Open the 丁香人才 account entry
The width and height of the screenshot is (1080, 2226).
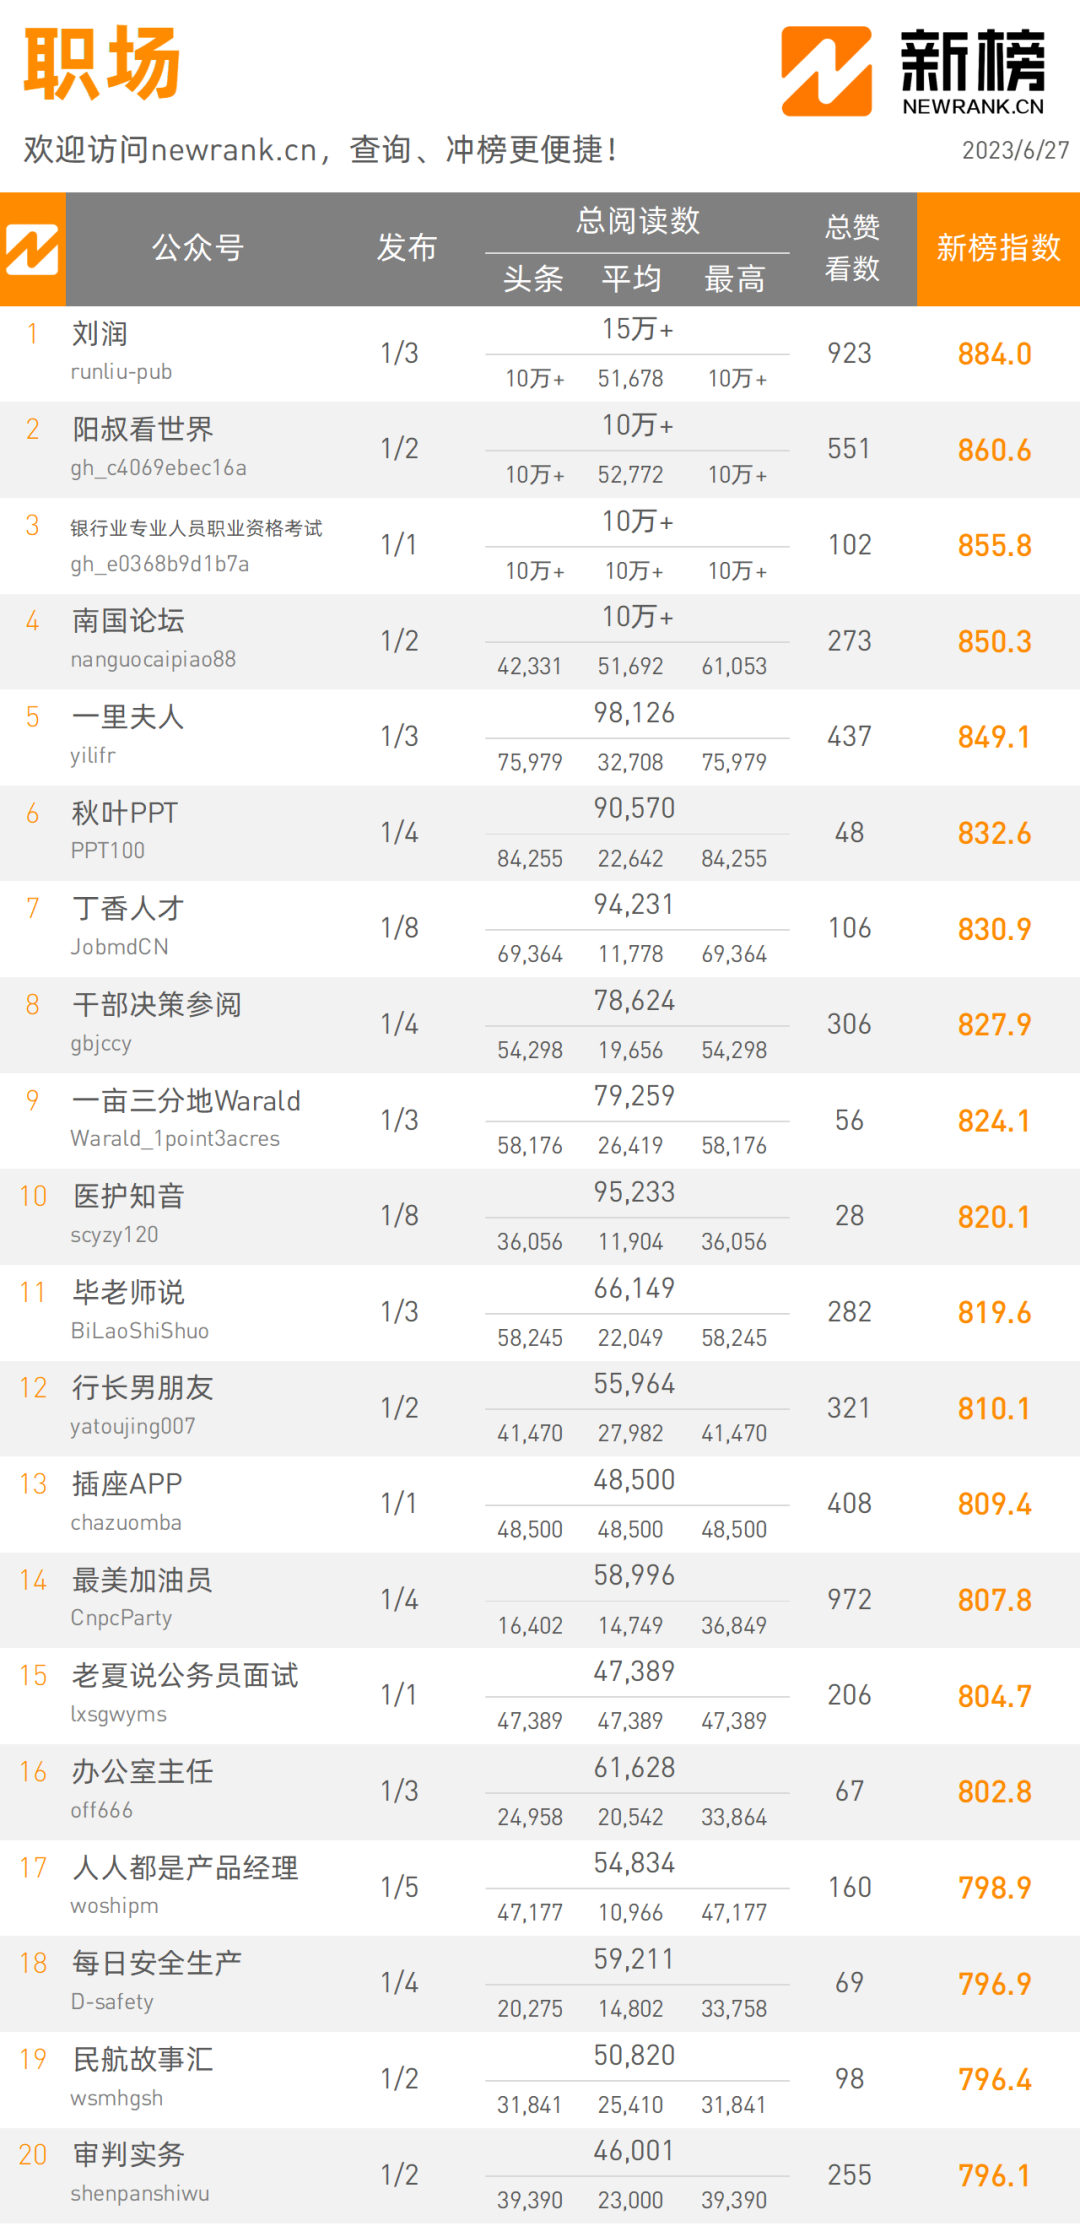pos(128,909)
